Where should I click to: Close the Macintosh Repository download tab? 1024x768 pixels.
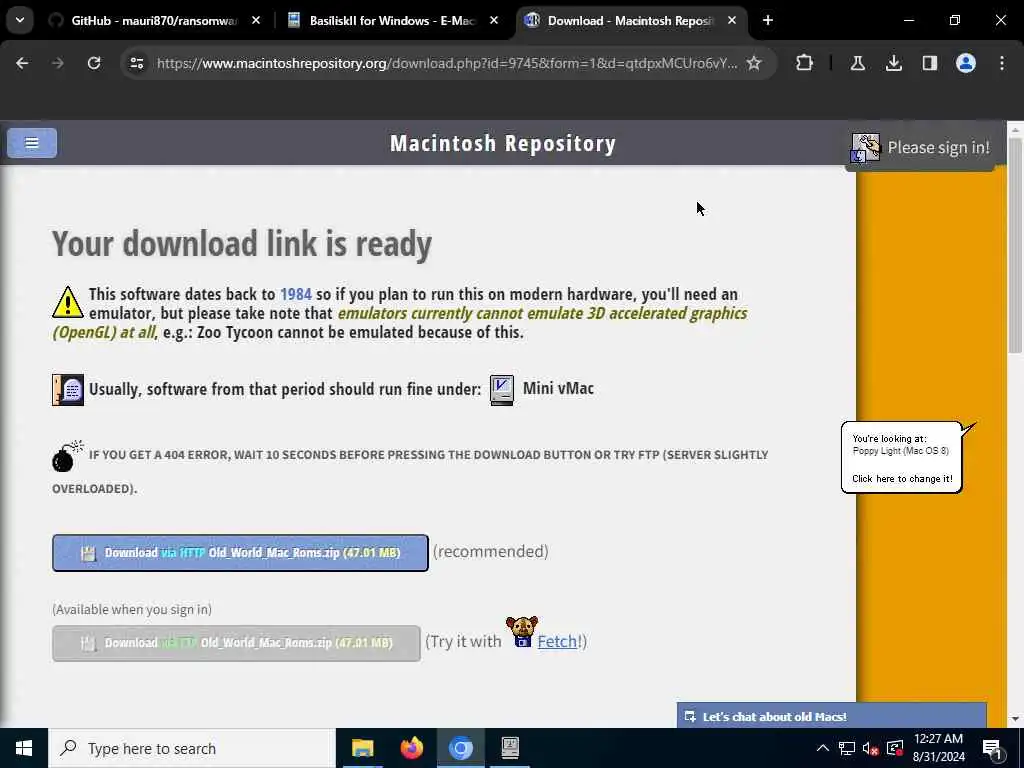pyautogui.click(x=732, y=21)
